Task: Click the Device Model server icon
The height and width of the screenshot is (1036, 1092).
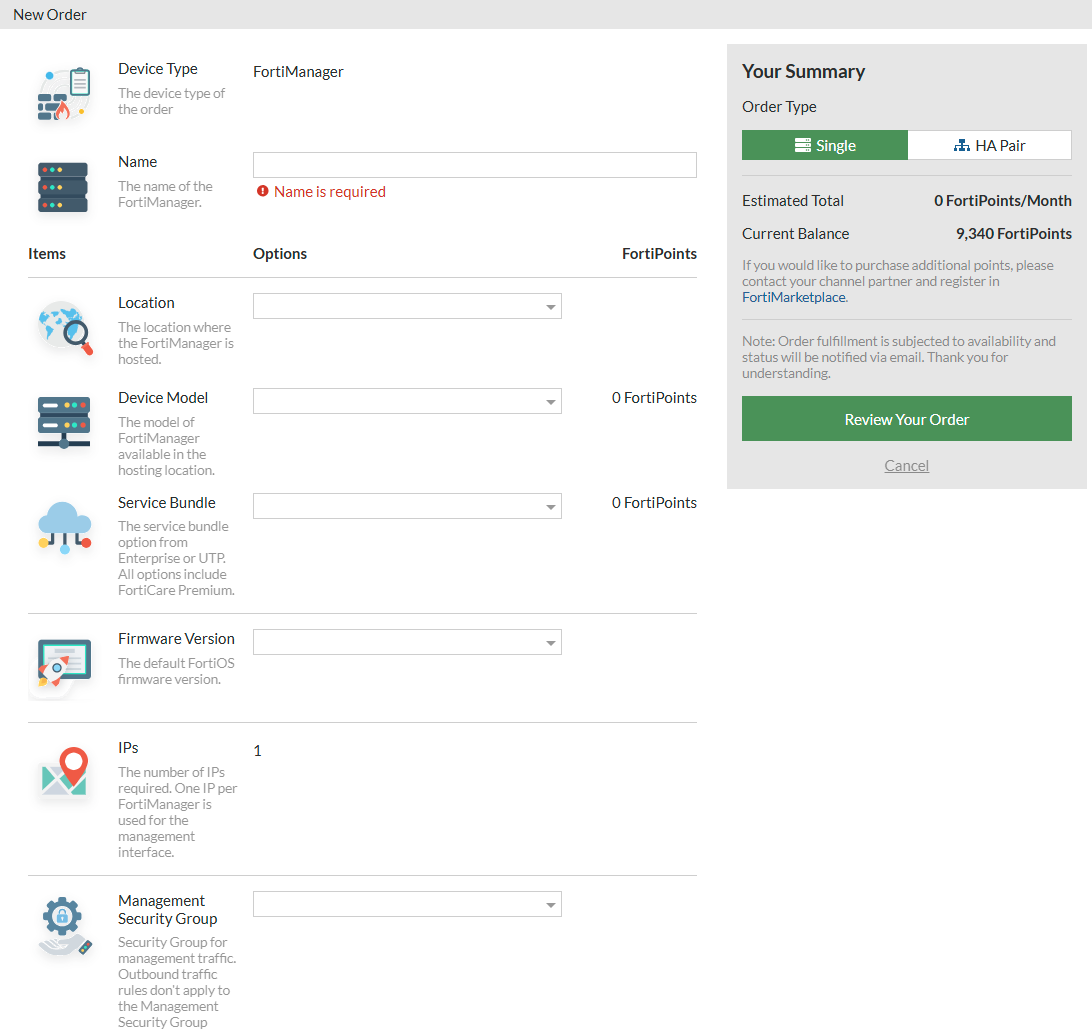Action: (63, 422)
